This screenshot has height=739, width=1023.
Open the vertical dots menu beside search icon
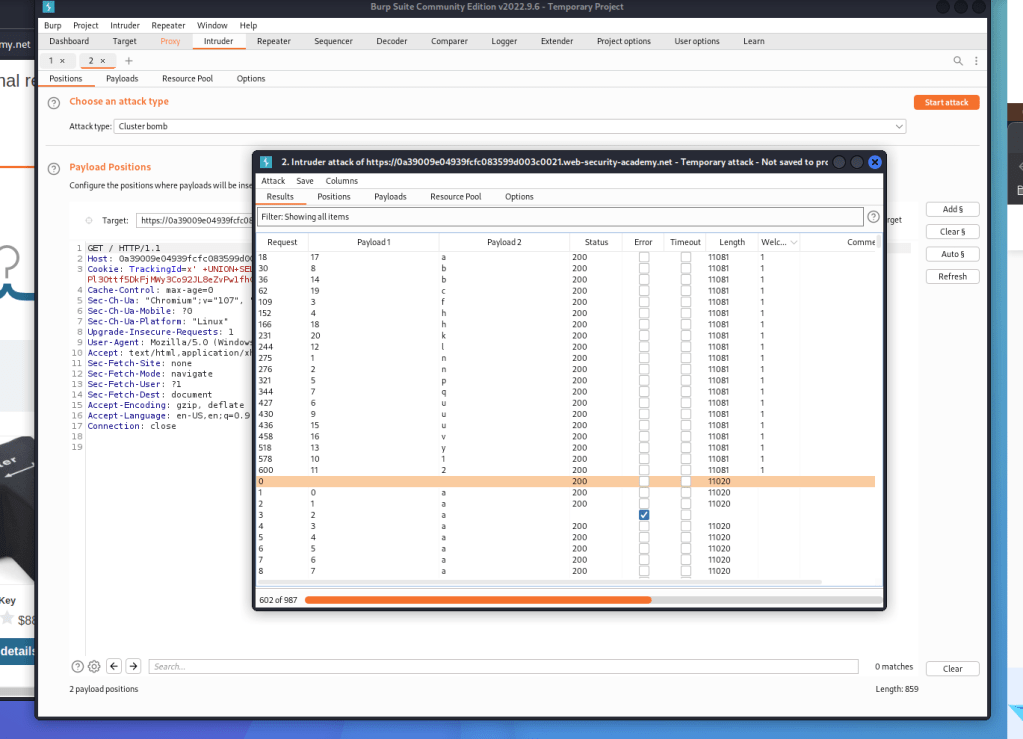click(976, 61)
